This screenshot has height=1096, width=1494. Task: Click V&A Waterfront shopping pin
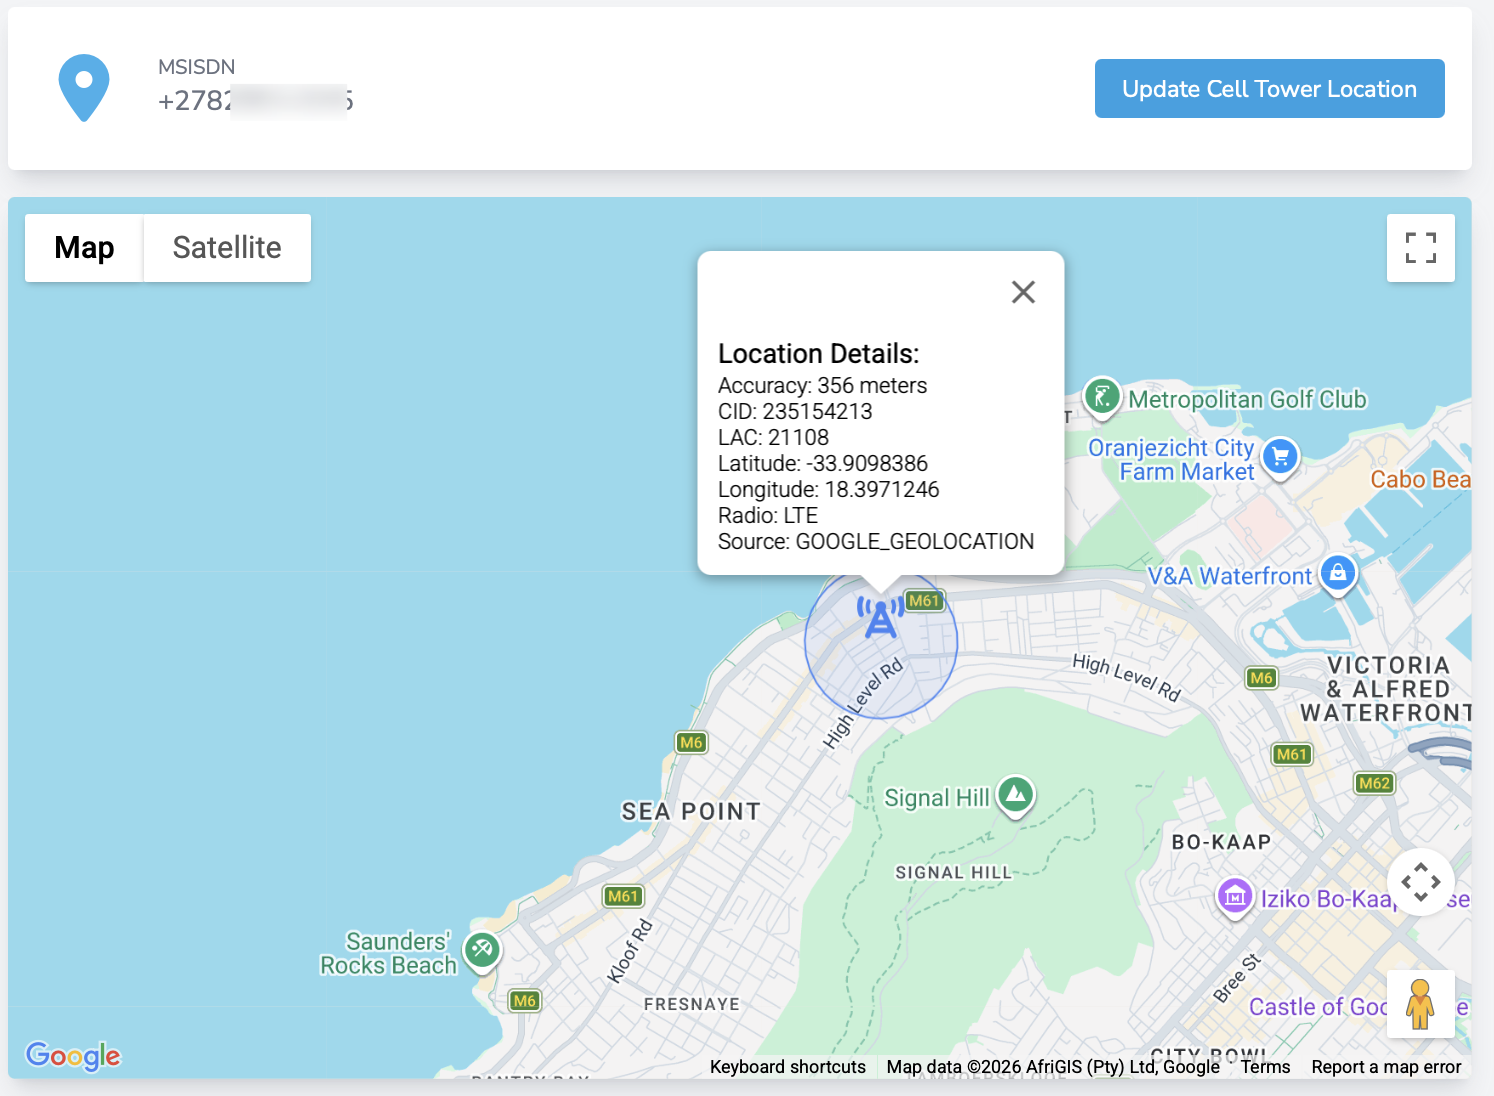(1338, 575)
